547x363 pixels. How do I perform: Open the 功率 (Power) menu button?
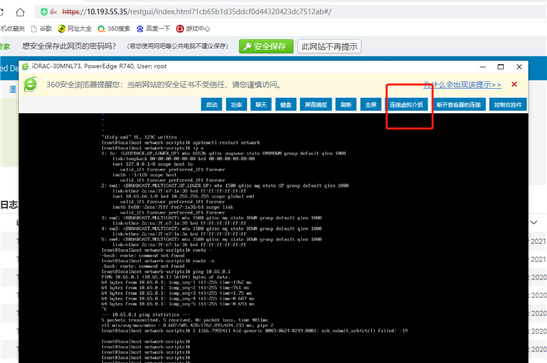click(236, 104)
